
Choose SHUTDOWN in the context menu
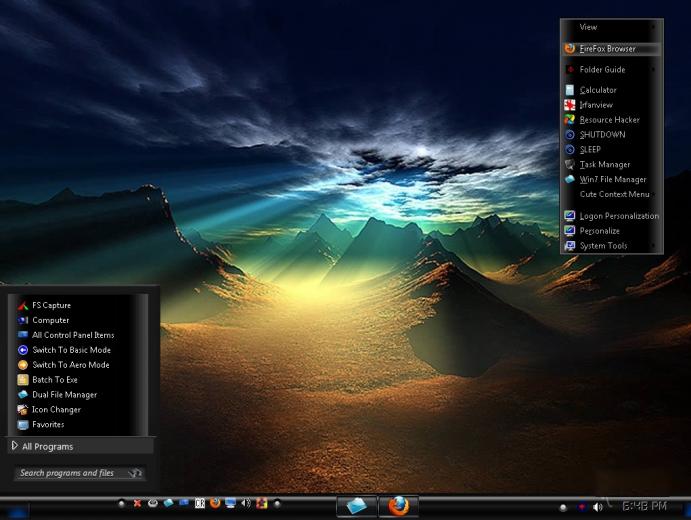pyautogui.click(x=612, y=135)
